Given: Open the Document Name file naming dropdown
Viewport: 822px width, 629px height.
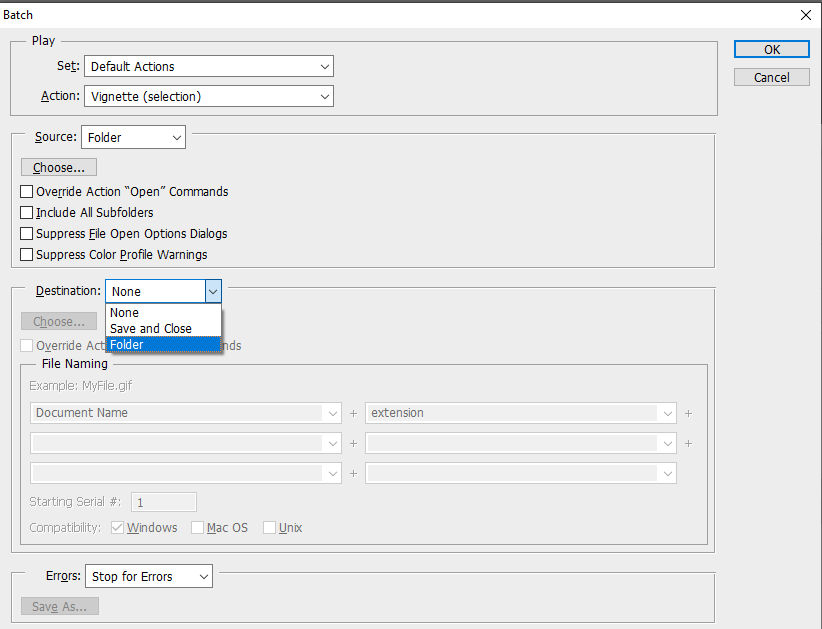Looking at the screenshot, I should pos(186,413).
